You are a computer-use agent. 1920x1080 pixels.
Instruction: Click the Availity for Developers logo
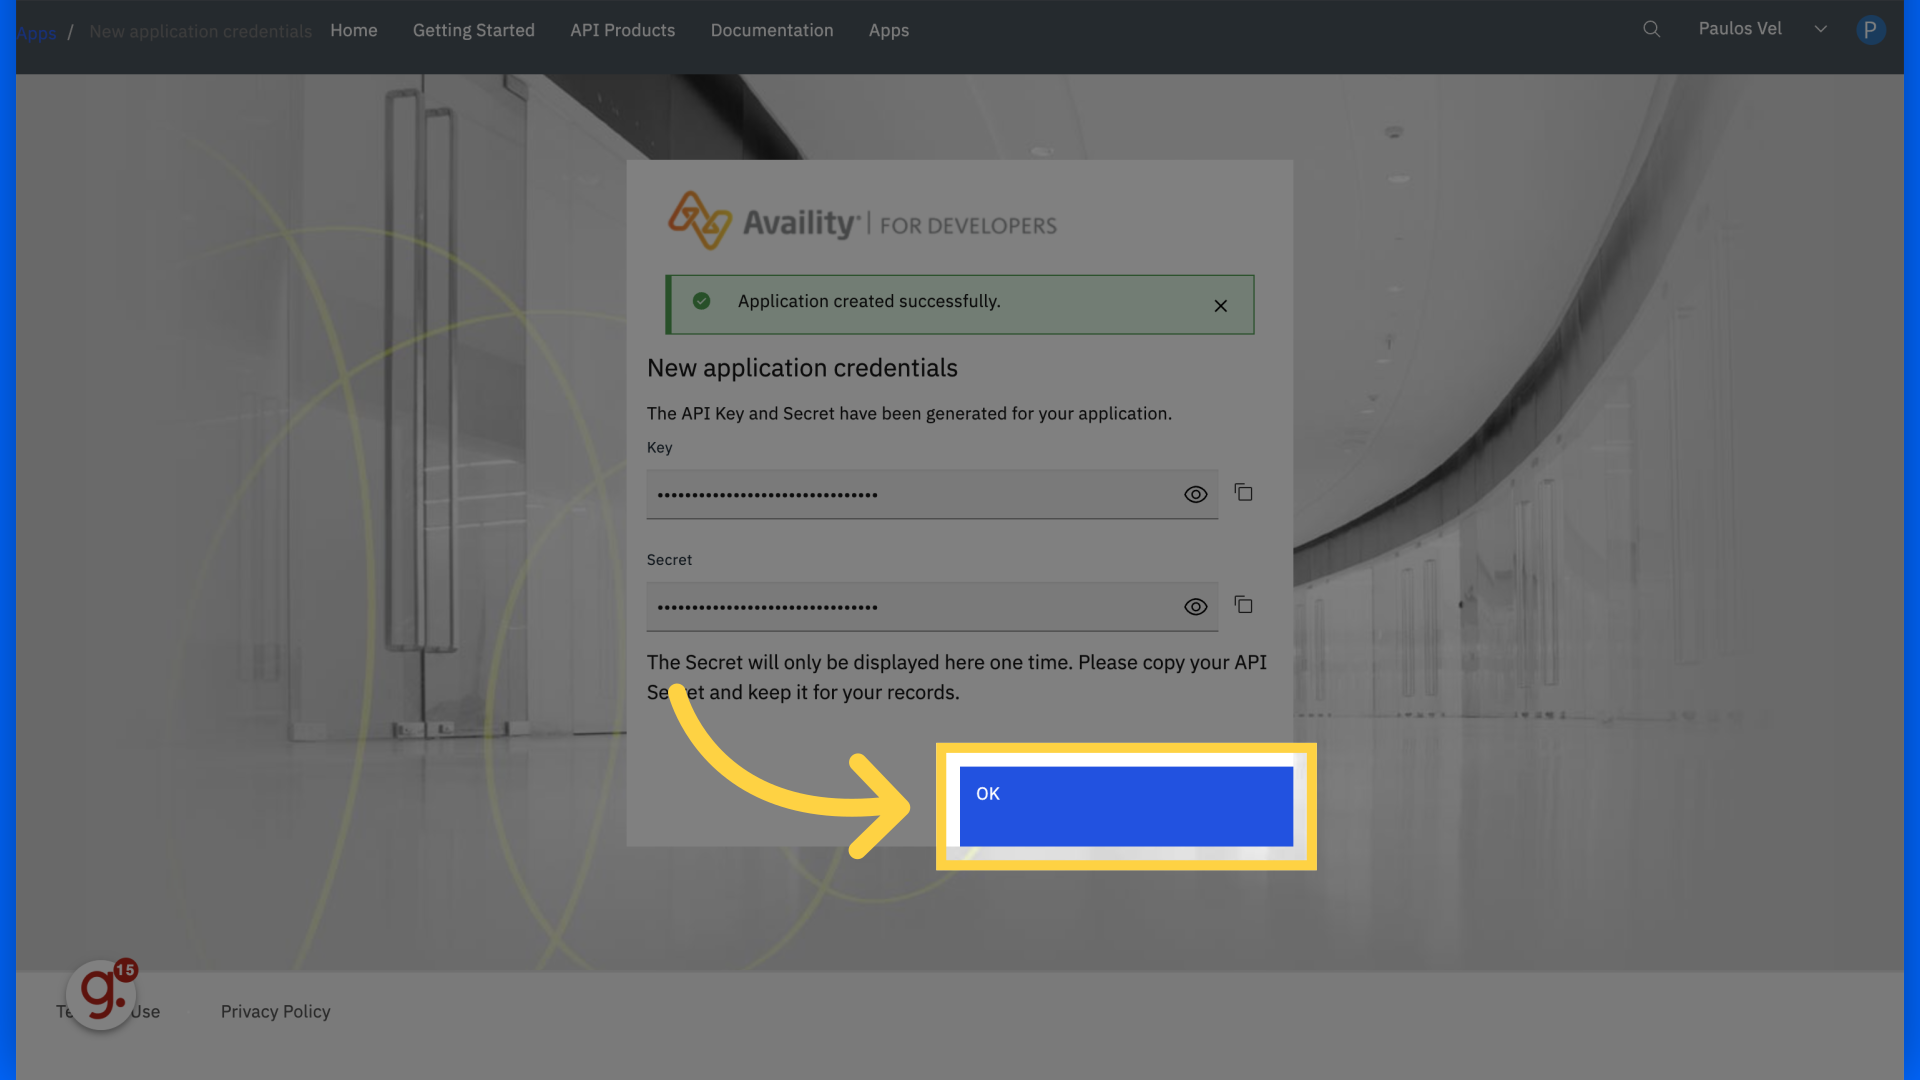[x=861, y=222]
